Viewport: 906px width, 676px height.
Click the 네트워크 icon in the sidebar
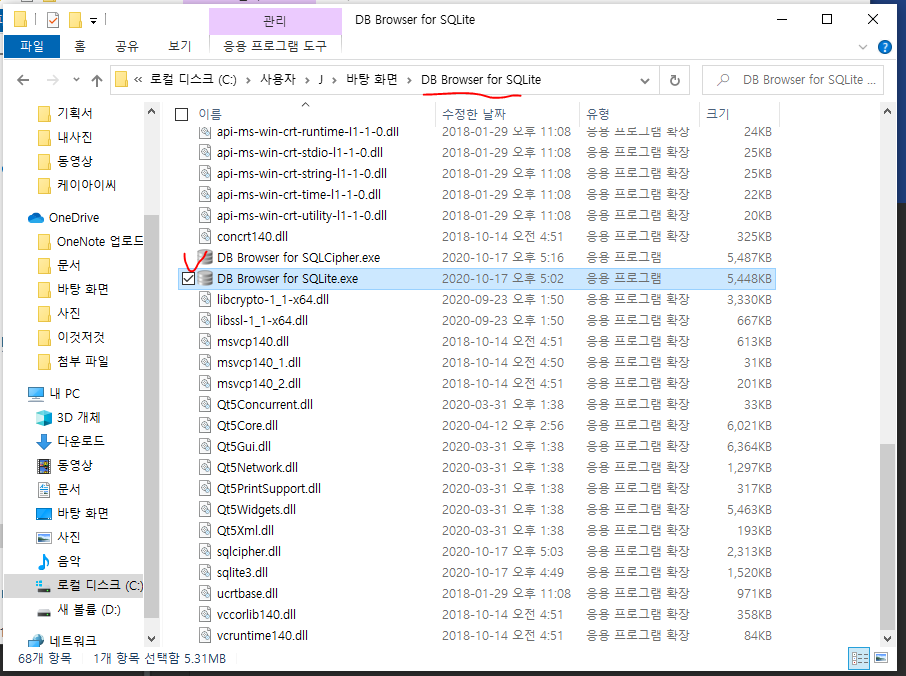coord(36,641)
